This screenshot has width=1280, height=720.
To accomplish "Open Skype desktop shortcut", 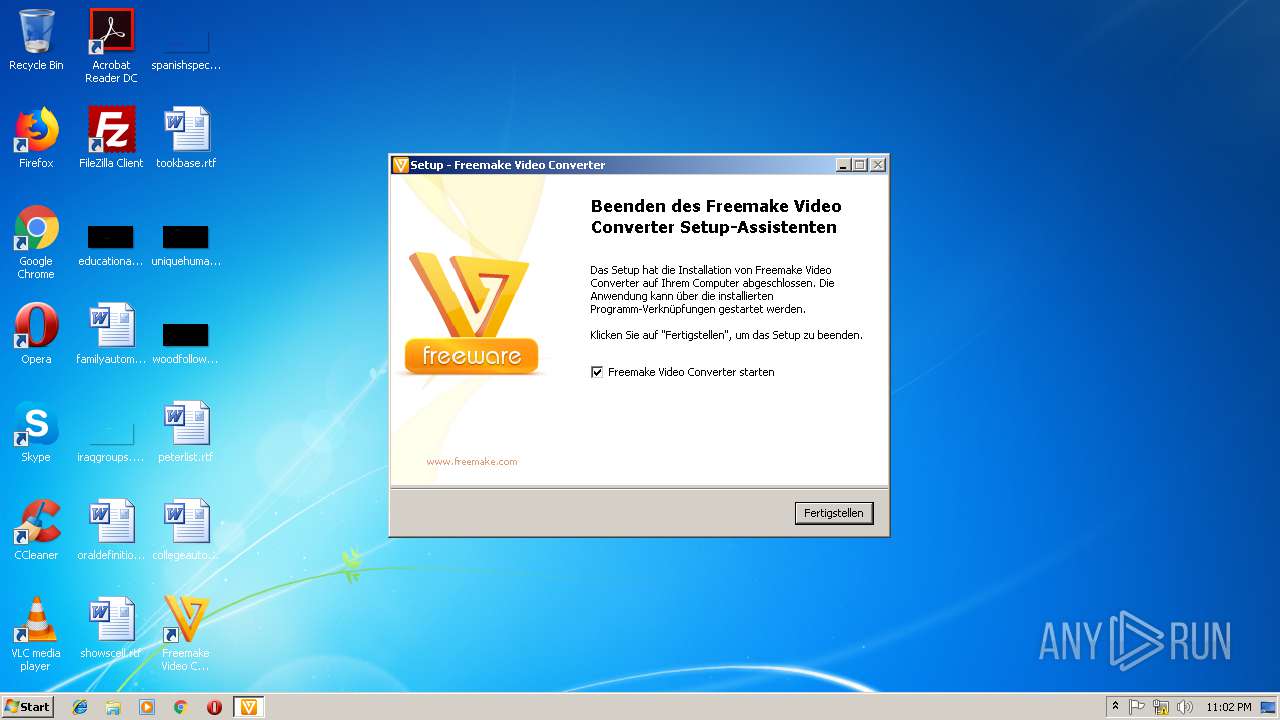I will point(36,432).
